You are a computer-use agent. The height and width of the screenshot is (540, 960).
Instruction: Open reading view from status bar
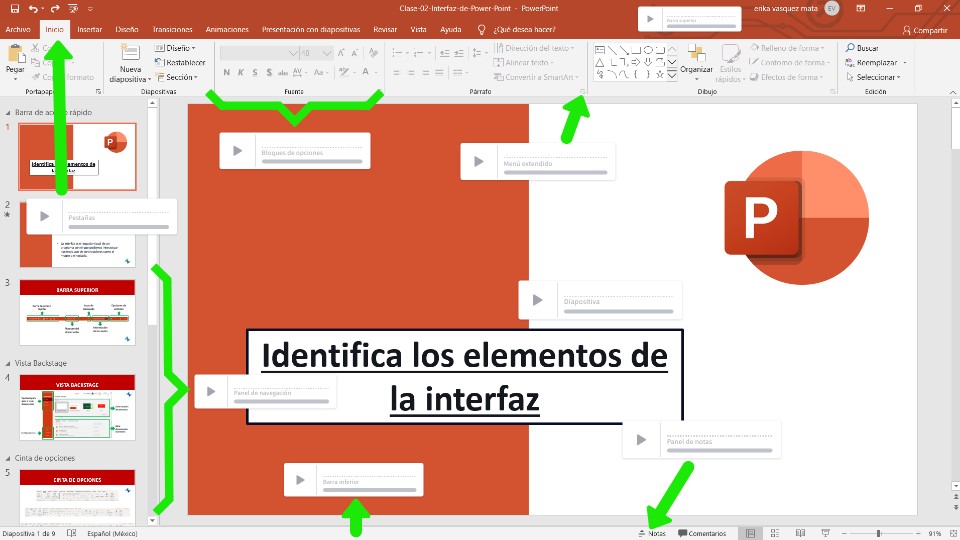pos(800,533)
